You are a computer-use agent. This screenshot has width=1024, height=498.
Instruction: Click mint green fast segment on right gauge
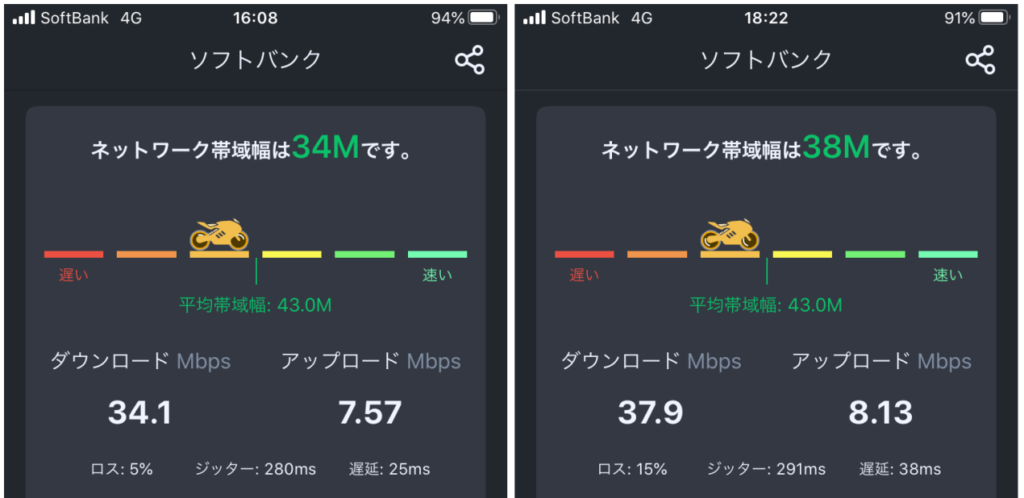948,254
